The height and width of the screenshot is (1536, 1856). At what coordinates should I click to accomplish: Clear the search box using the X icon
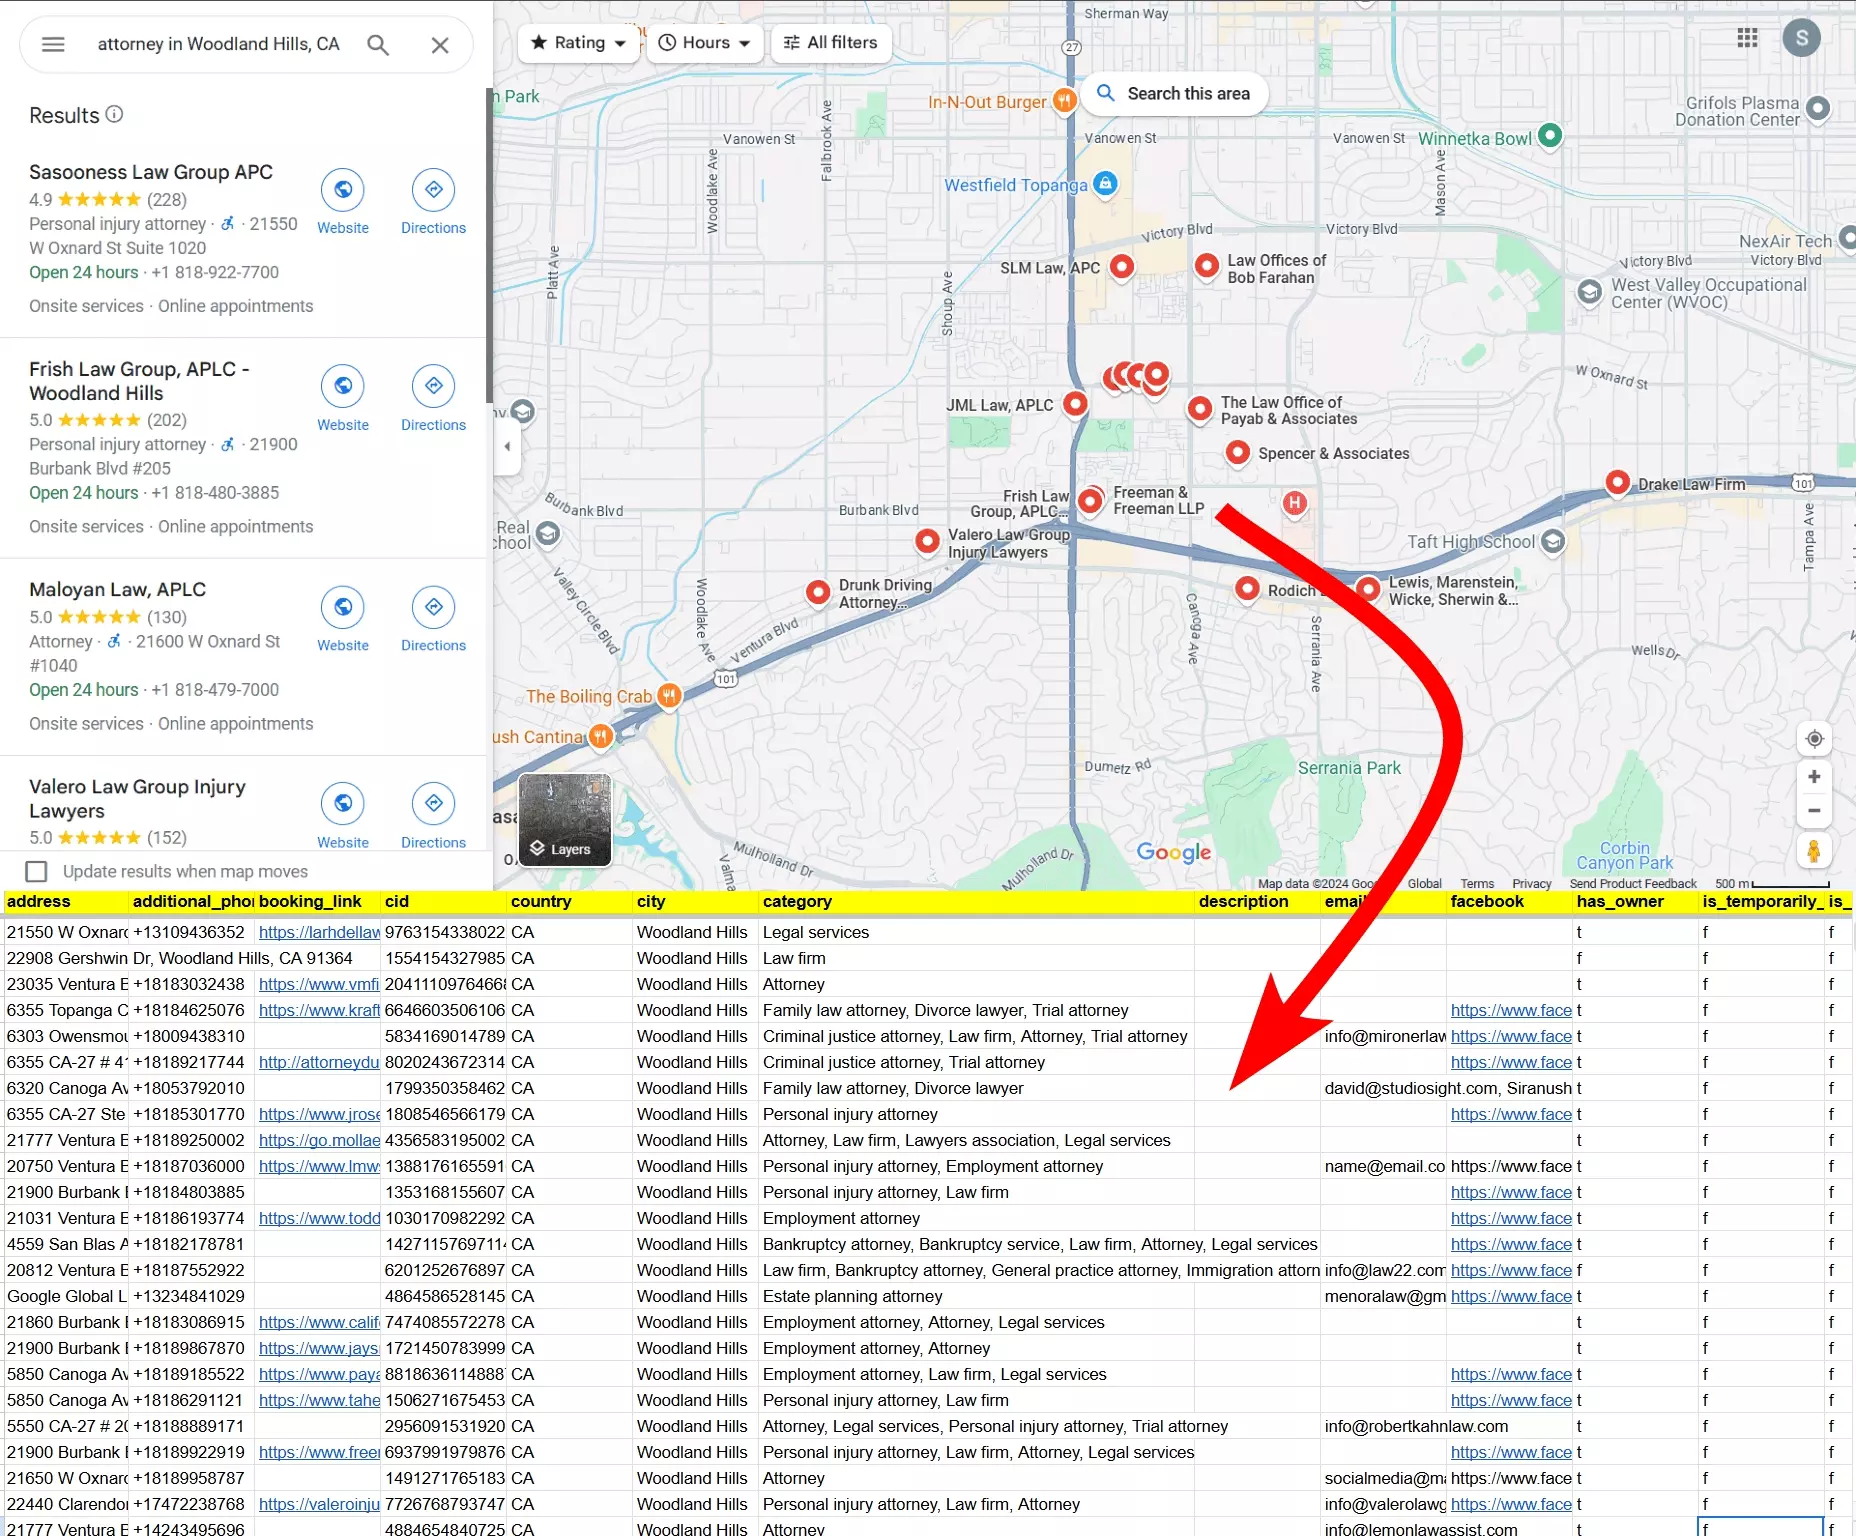coord(440,44)
